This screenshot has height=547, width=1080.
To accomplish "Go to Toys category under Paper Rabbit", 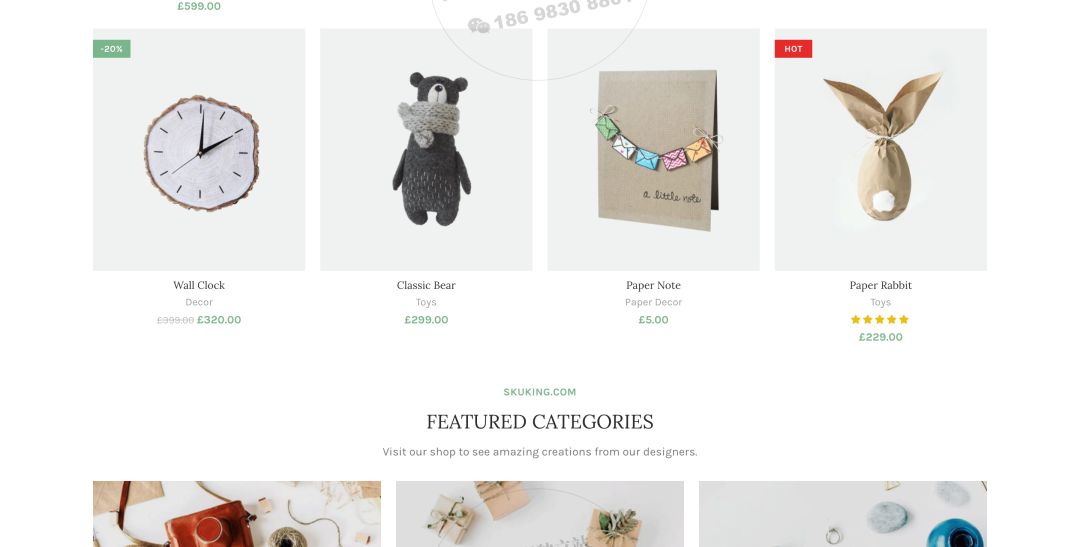I will (881, 302).
